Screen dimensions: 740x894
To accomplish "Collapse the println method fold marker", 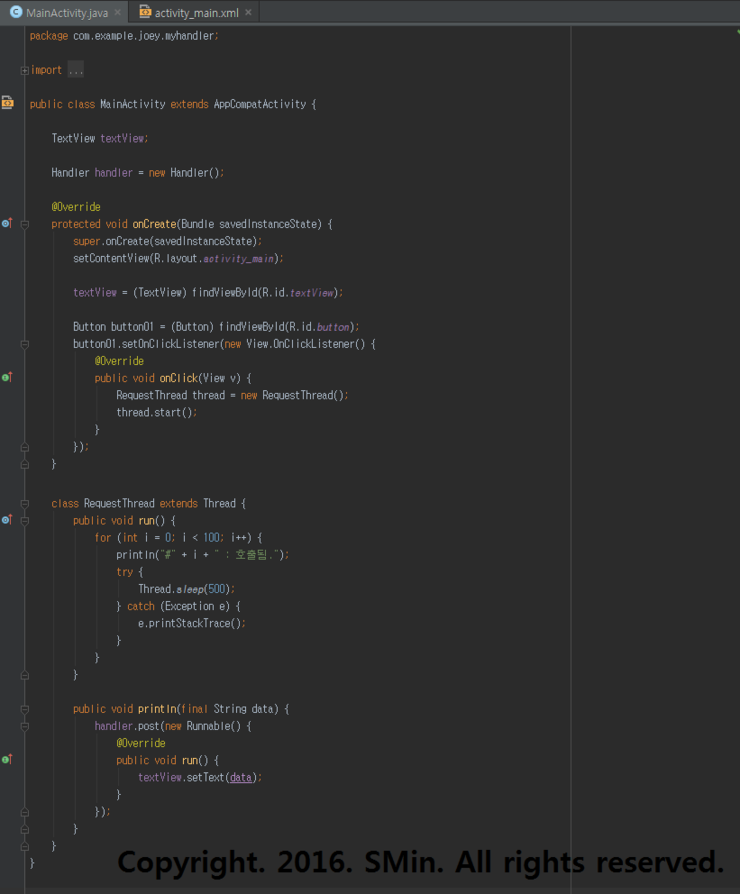I will point(25,709).
